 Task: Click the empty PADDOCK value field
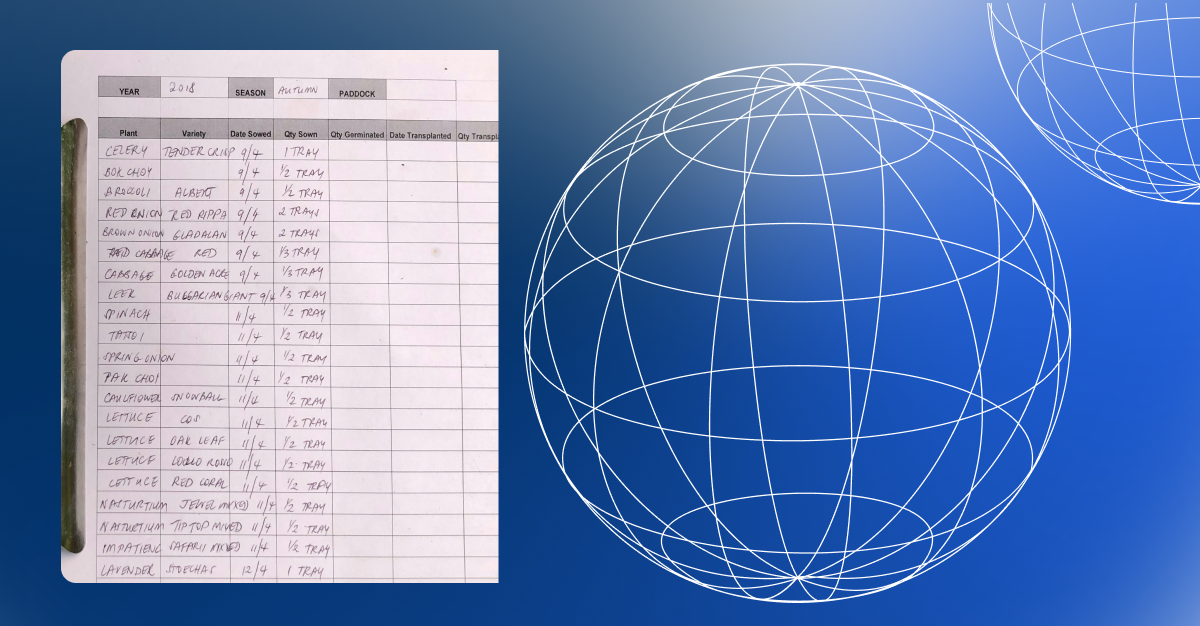pos(421,90)
